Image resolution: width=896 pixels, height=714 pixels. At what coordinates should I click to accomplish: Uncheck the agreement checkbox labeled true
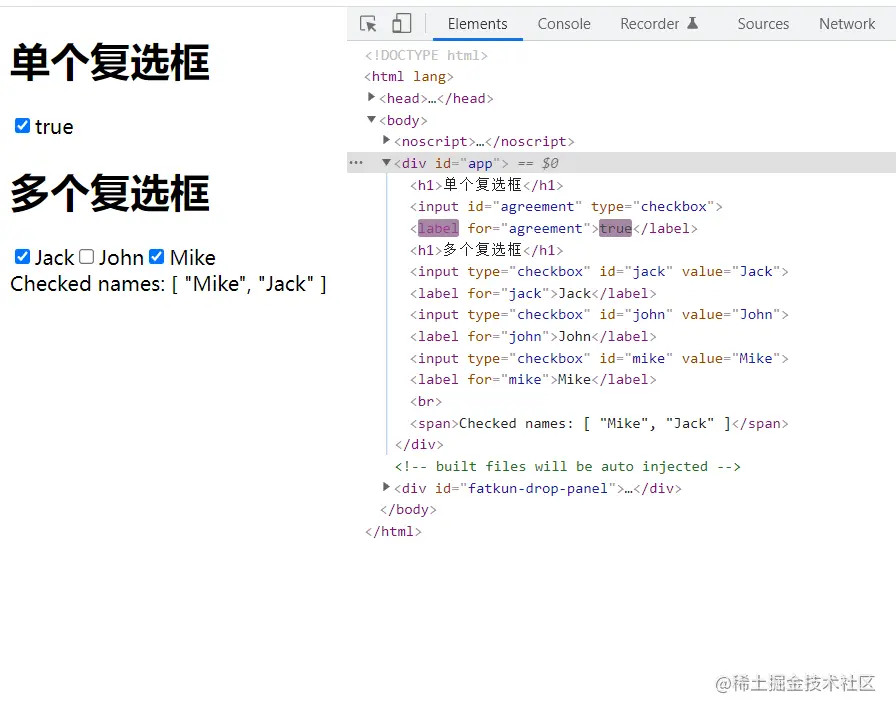[x=22, y=126]
